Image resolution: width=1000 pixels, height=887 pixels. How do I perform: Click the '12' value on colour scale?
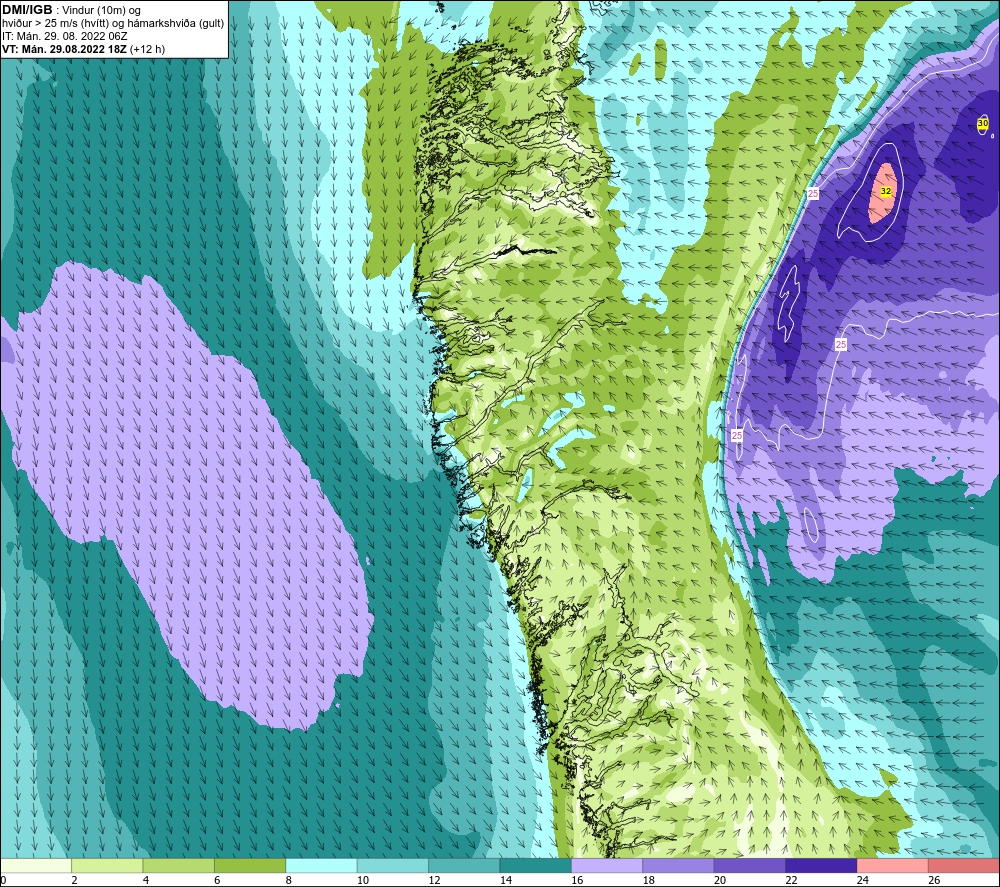434,880
